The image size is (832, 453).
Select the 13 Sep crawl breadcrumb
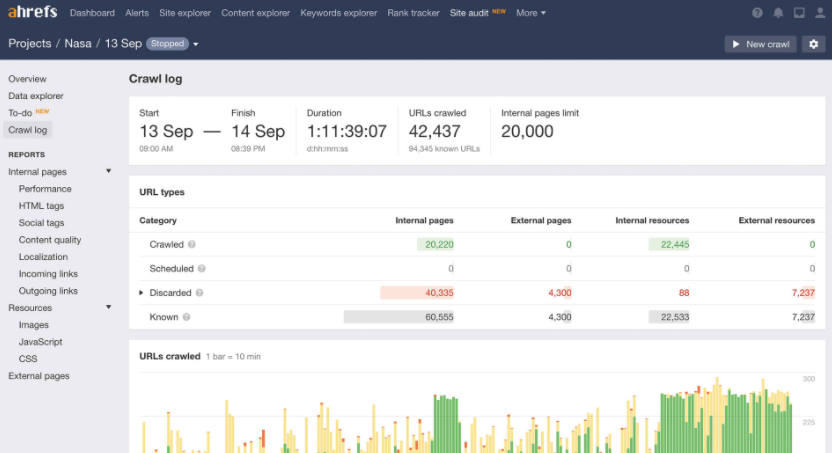pyautogui.click(x=123, y=43)
